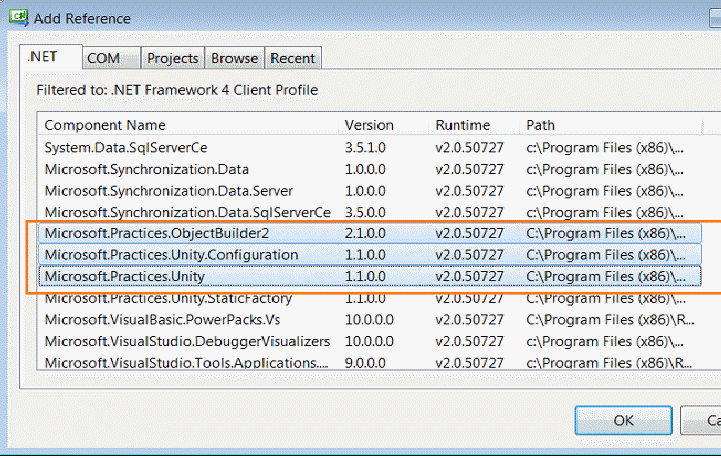Open the COM tab
The width and height of the screenshot is (721, 458).
(x=111, y=58)
